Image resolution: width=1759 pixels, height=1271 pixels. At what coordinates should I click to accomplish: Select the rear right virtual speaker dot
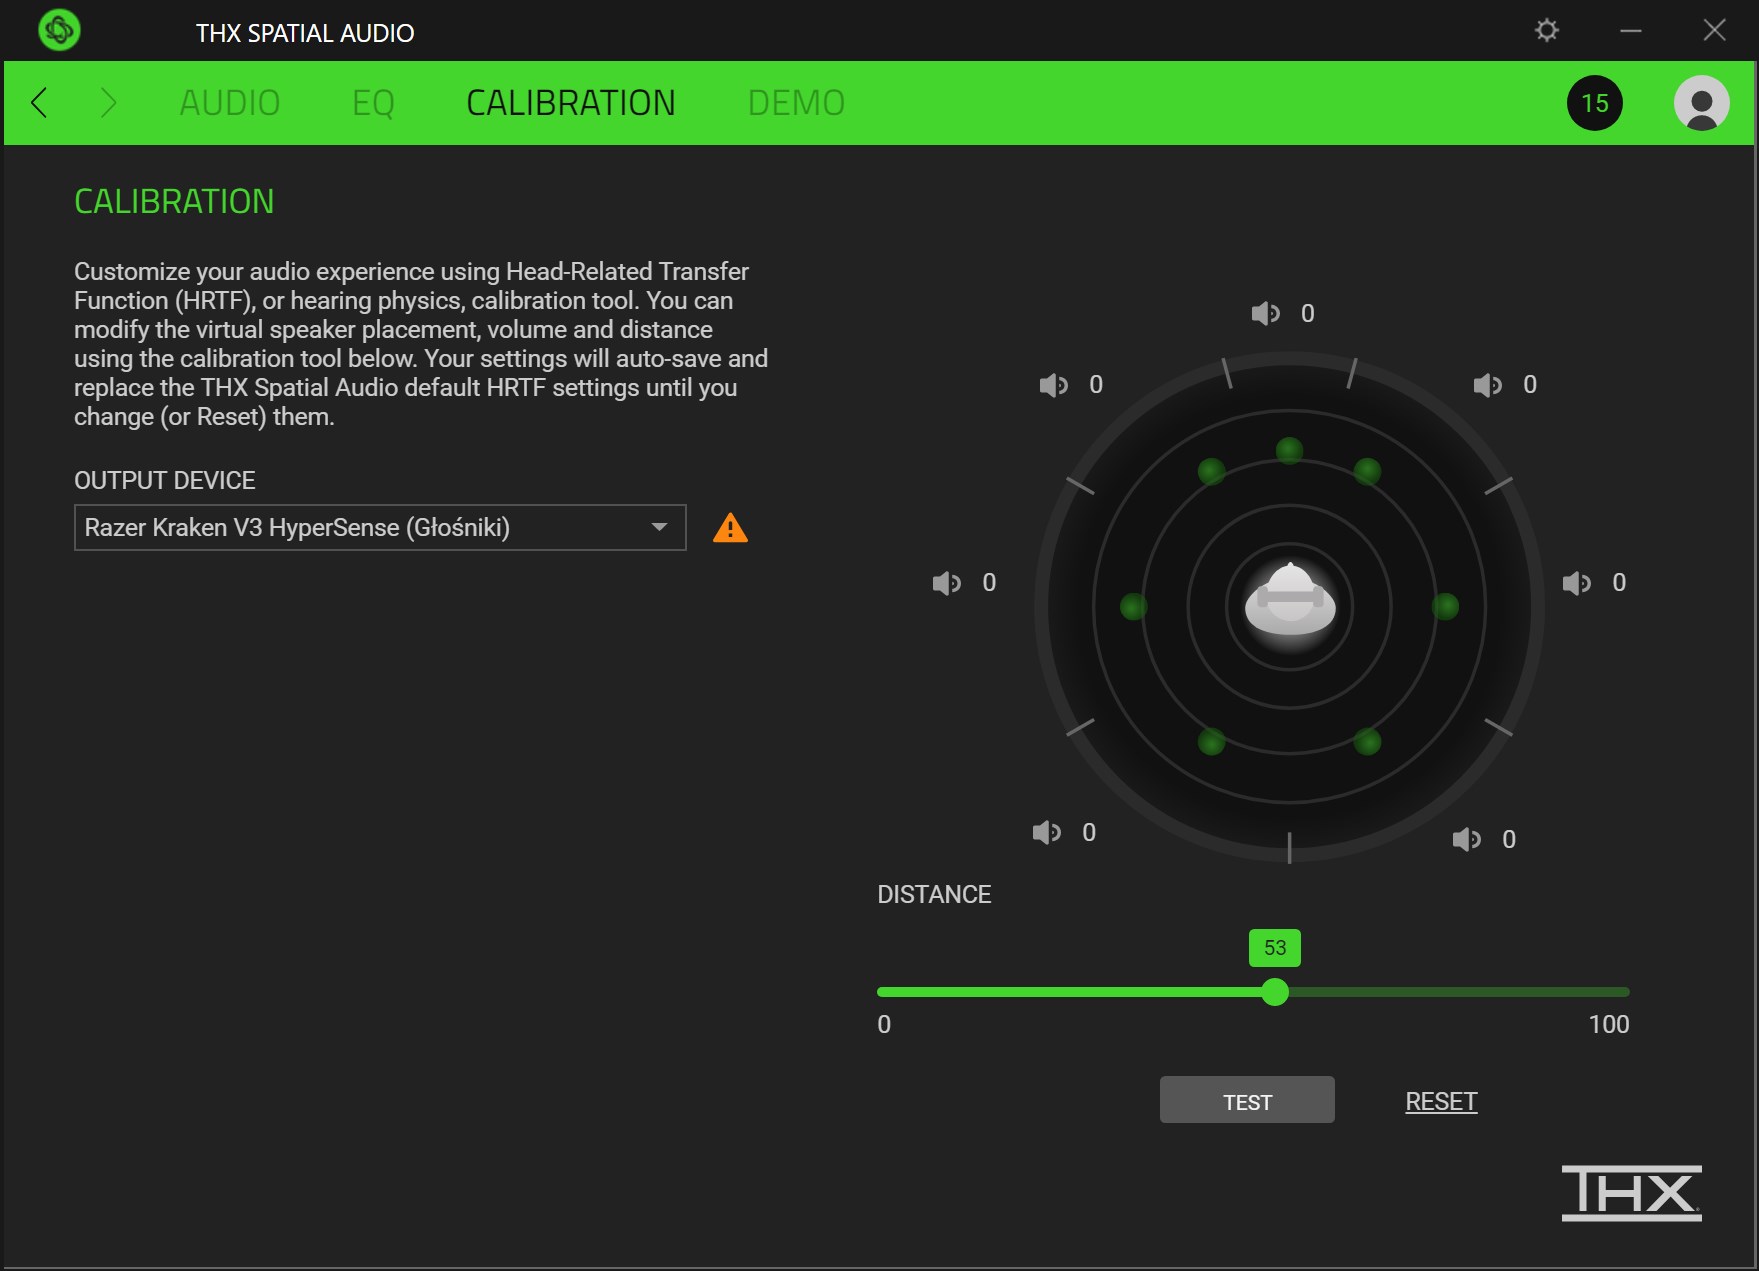coord(1367,741)
